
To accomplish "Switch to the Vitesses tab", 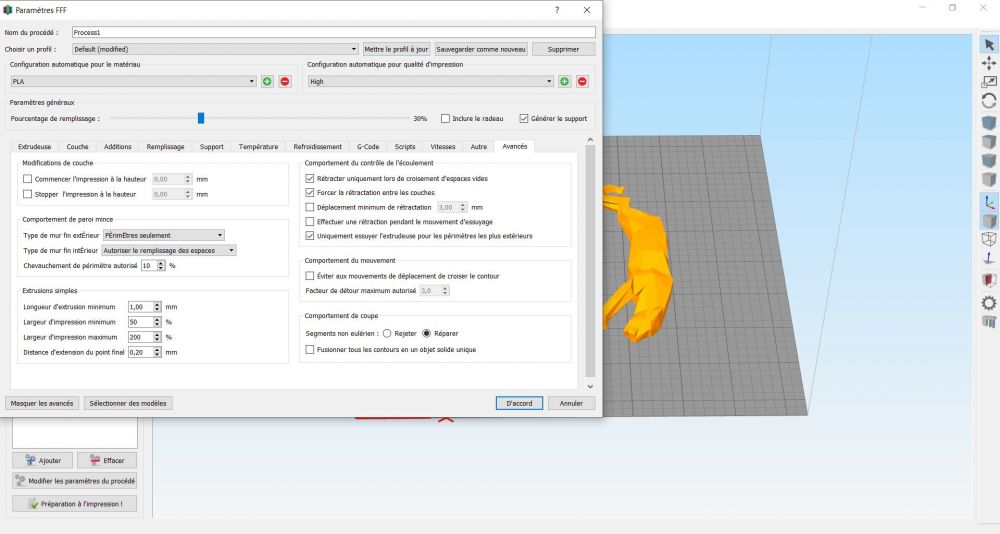I will coord(443,147).
